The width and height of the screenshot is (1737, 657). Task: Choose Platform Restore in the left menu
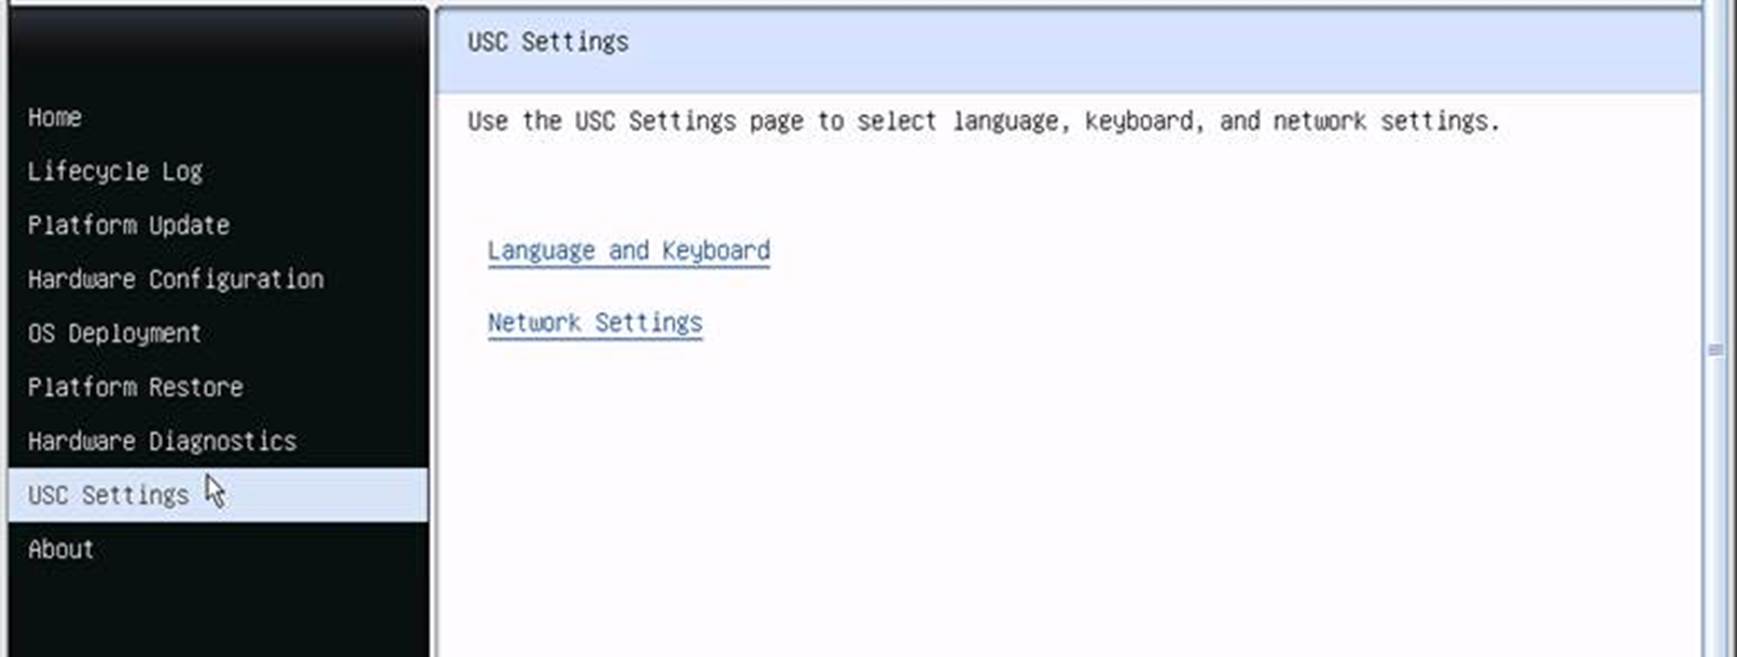135,388
